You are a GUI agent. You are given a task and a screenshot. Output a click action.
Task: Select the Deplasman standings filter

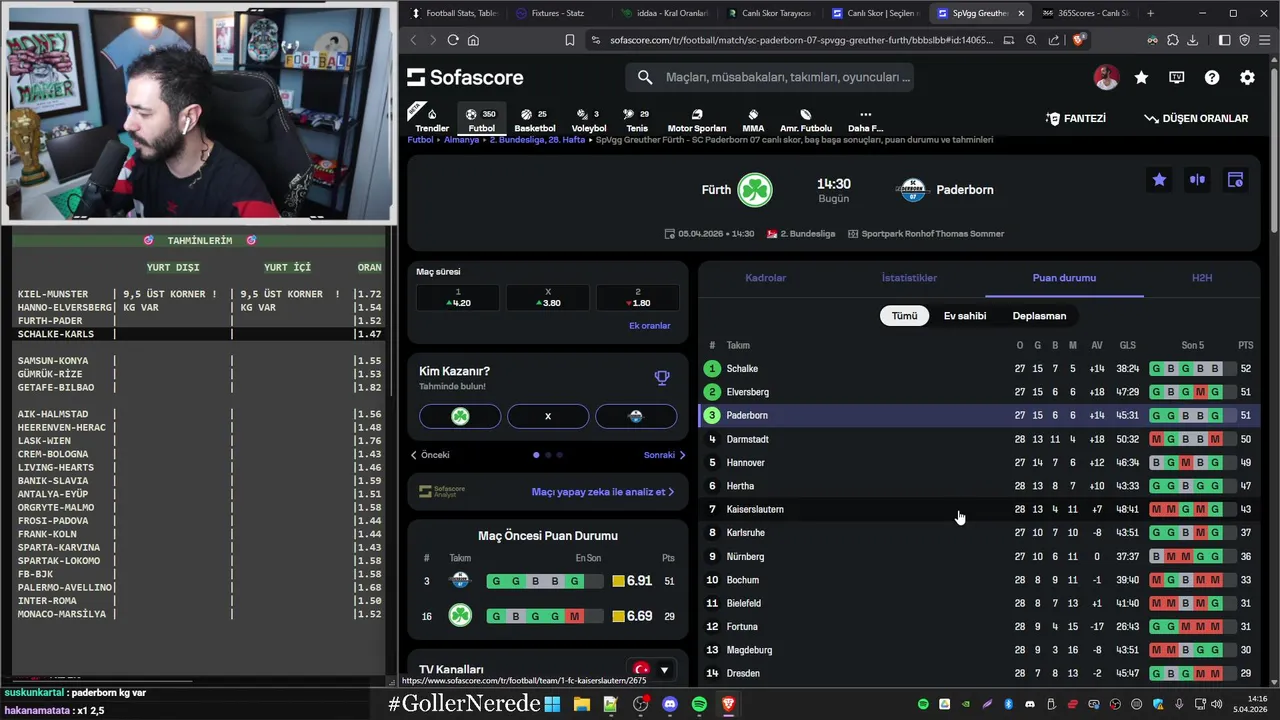click(x=1039, y=316)
